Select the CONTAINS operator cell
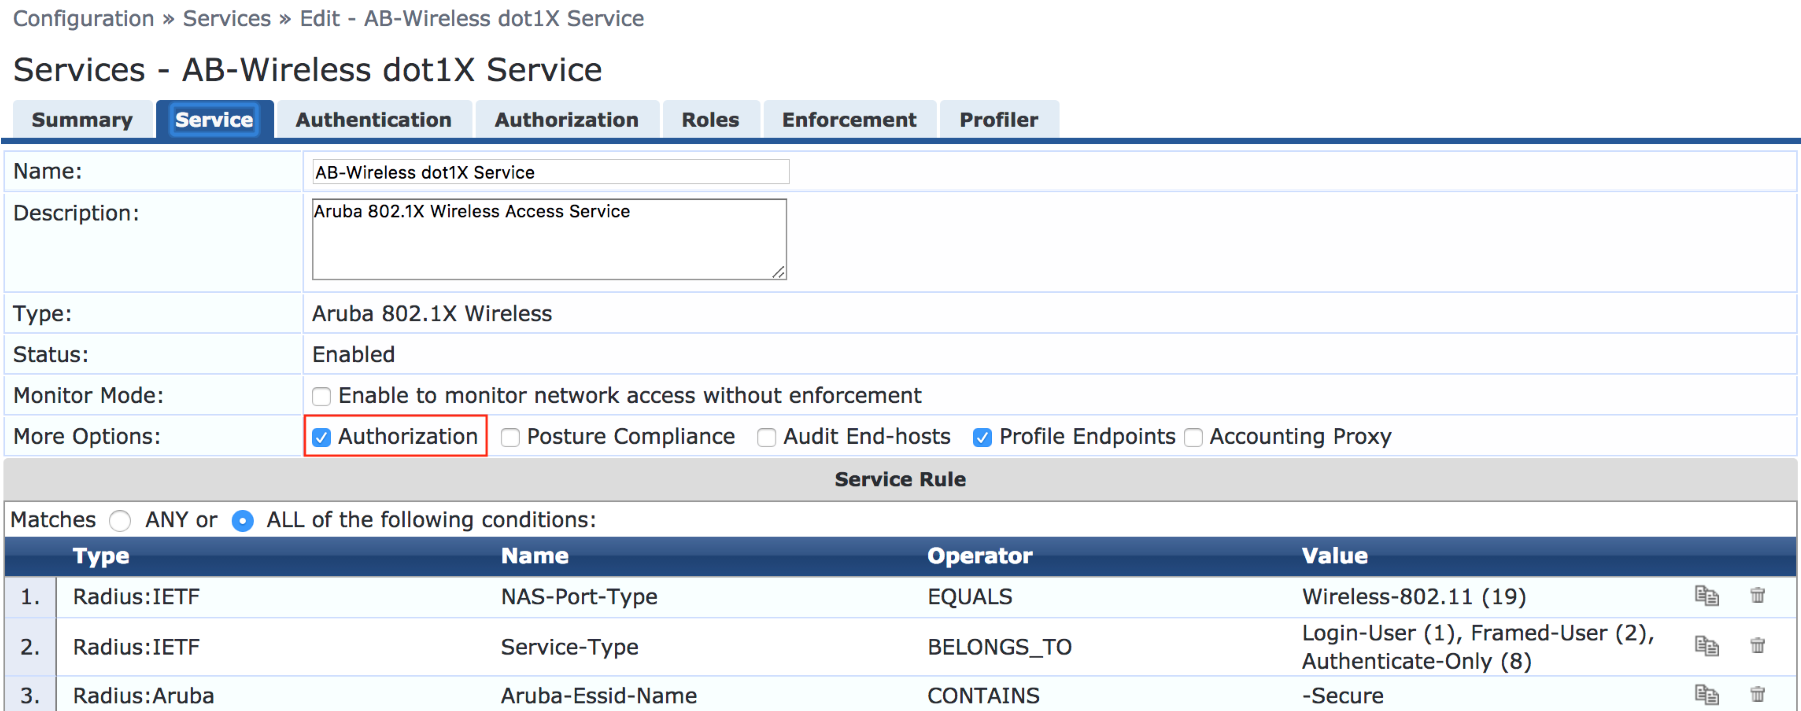Screen dimensions: 1801x711 click(984, 696)
